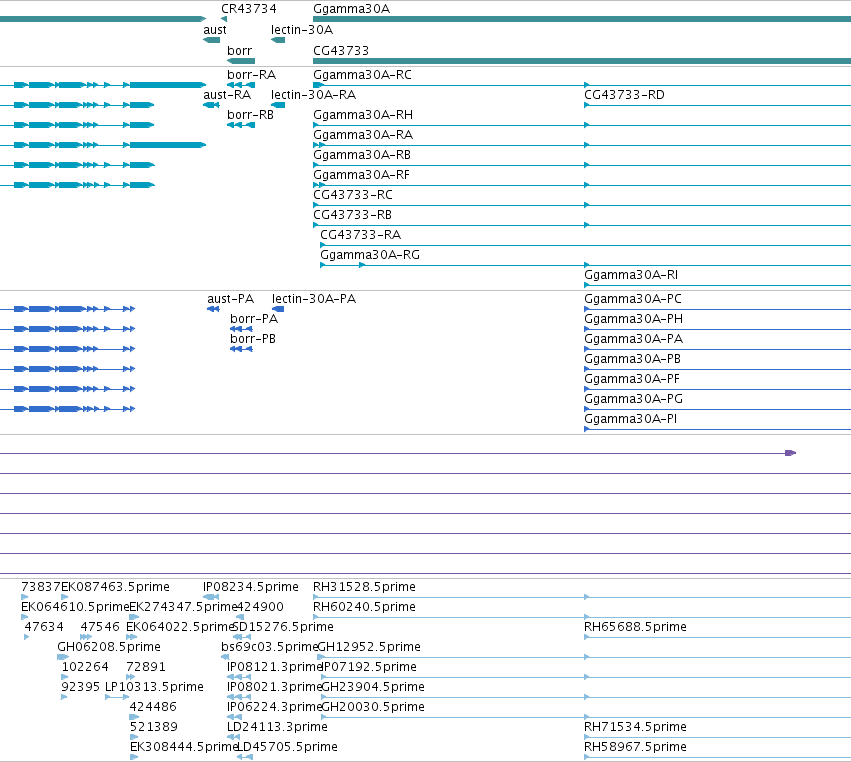Image resolution: width=851 pixels, height=762 pixels.
Task: Select the CG43733-RB transcript label
Action: click(352, 215)
